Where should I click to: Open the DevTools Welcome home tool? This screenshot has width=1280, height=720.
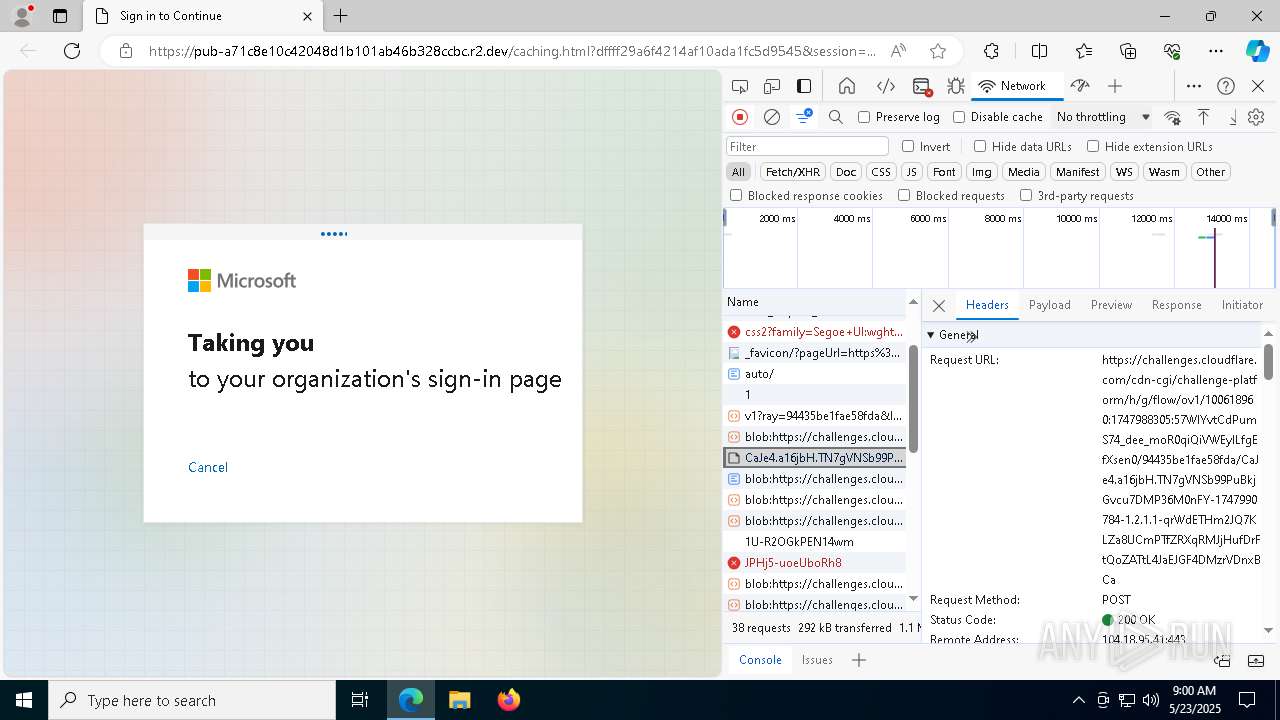coord(847,86)
